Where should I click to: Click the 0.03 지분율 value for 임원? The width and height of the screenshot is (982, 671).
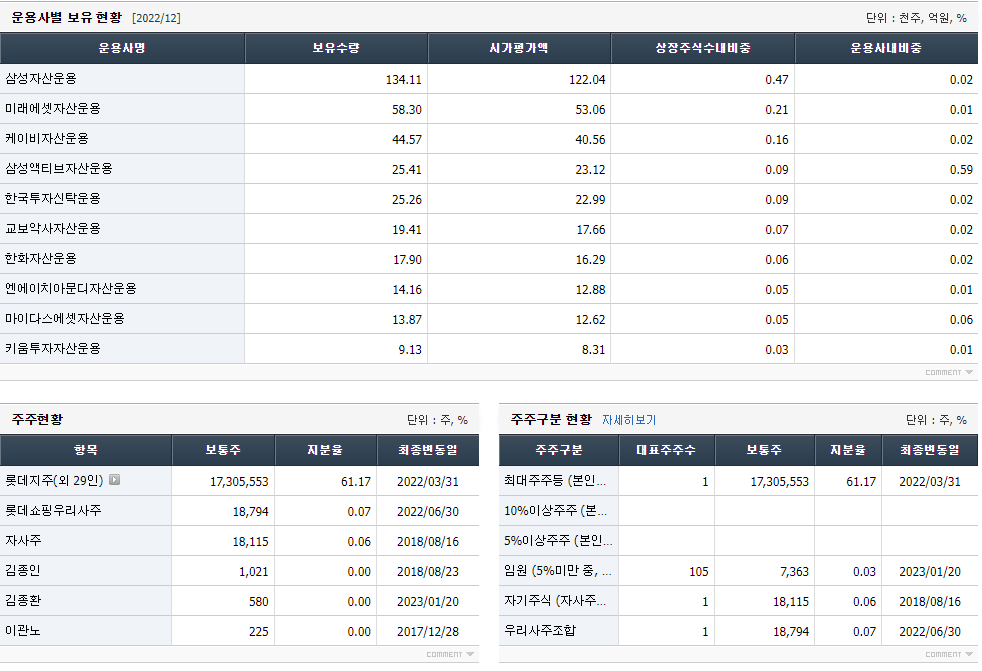pos(864,573)
